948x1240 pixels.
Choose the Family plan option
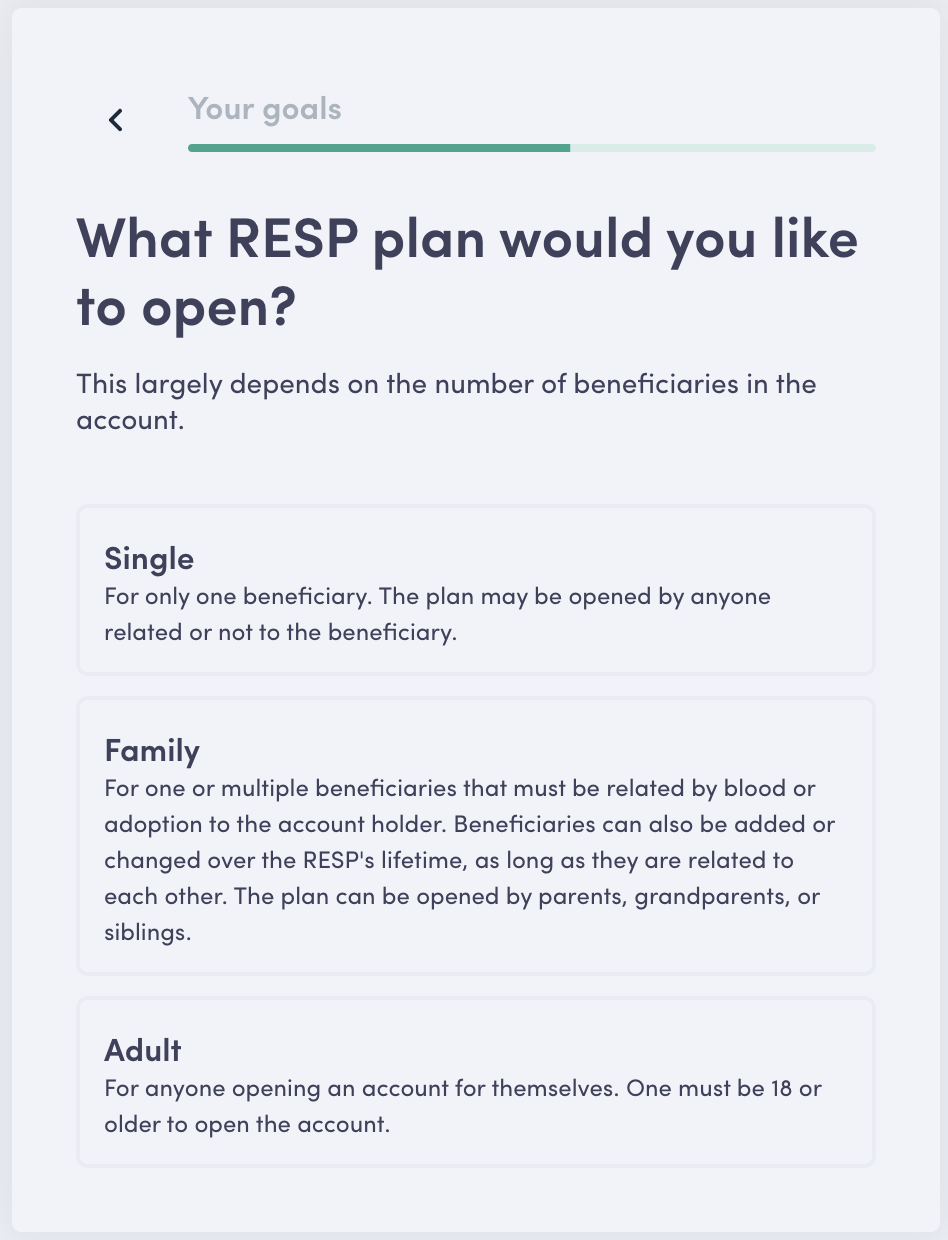(x=475, y=836)
